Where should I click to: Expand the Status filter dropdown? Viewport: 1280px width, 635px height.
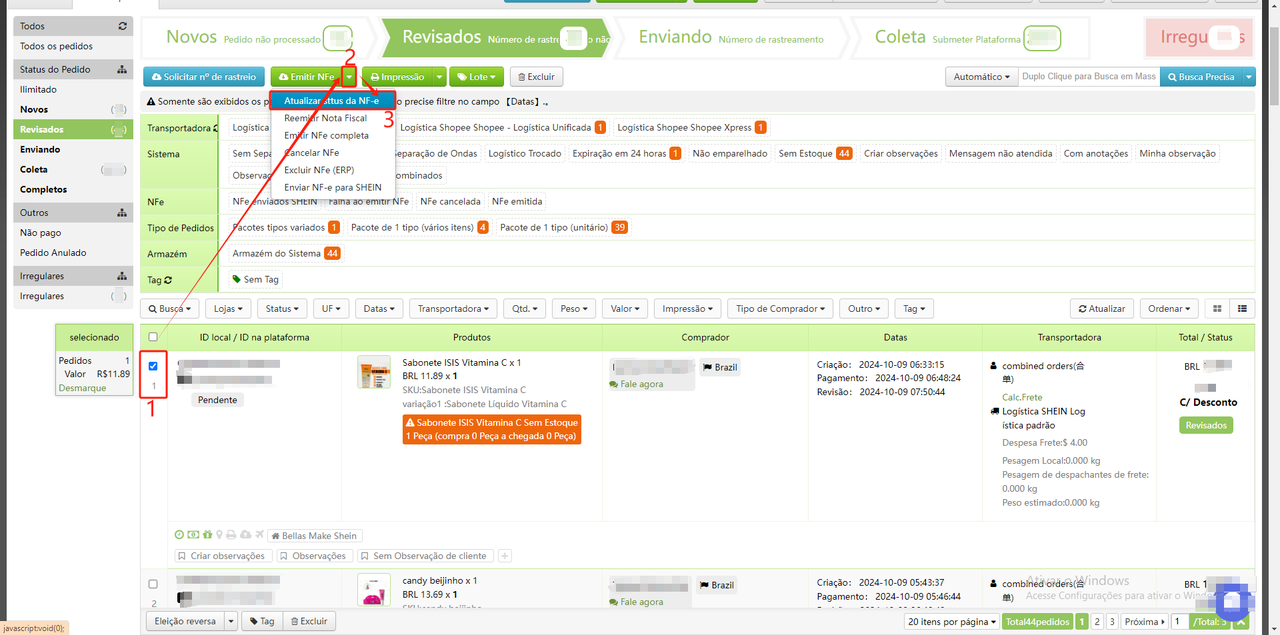coord(282,308)
